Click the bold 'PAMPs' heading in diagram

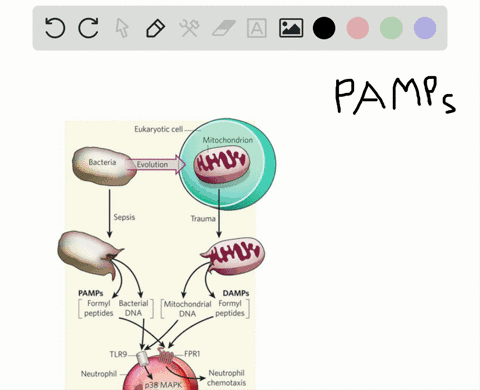click(91, 293)
